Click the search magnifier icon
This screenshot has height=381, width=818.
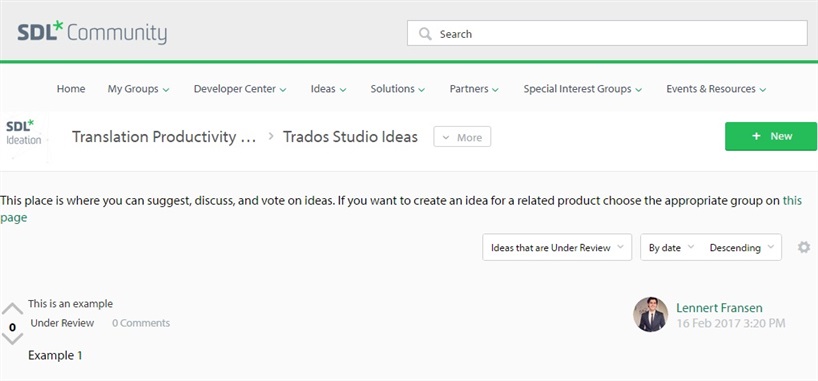425,34
